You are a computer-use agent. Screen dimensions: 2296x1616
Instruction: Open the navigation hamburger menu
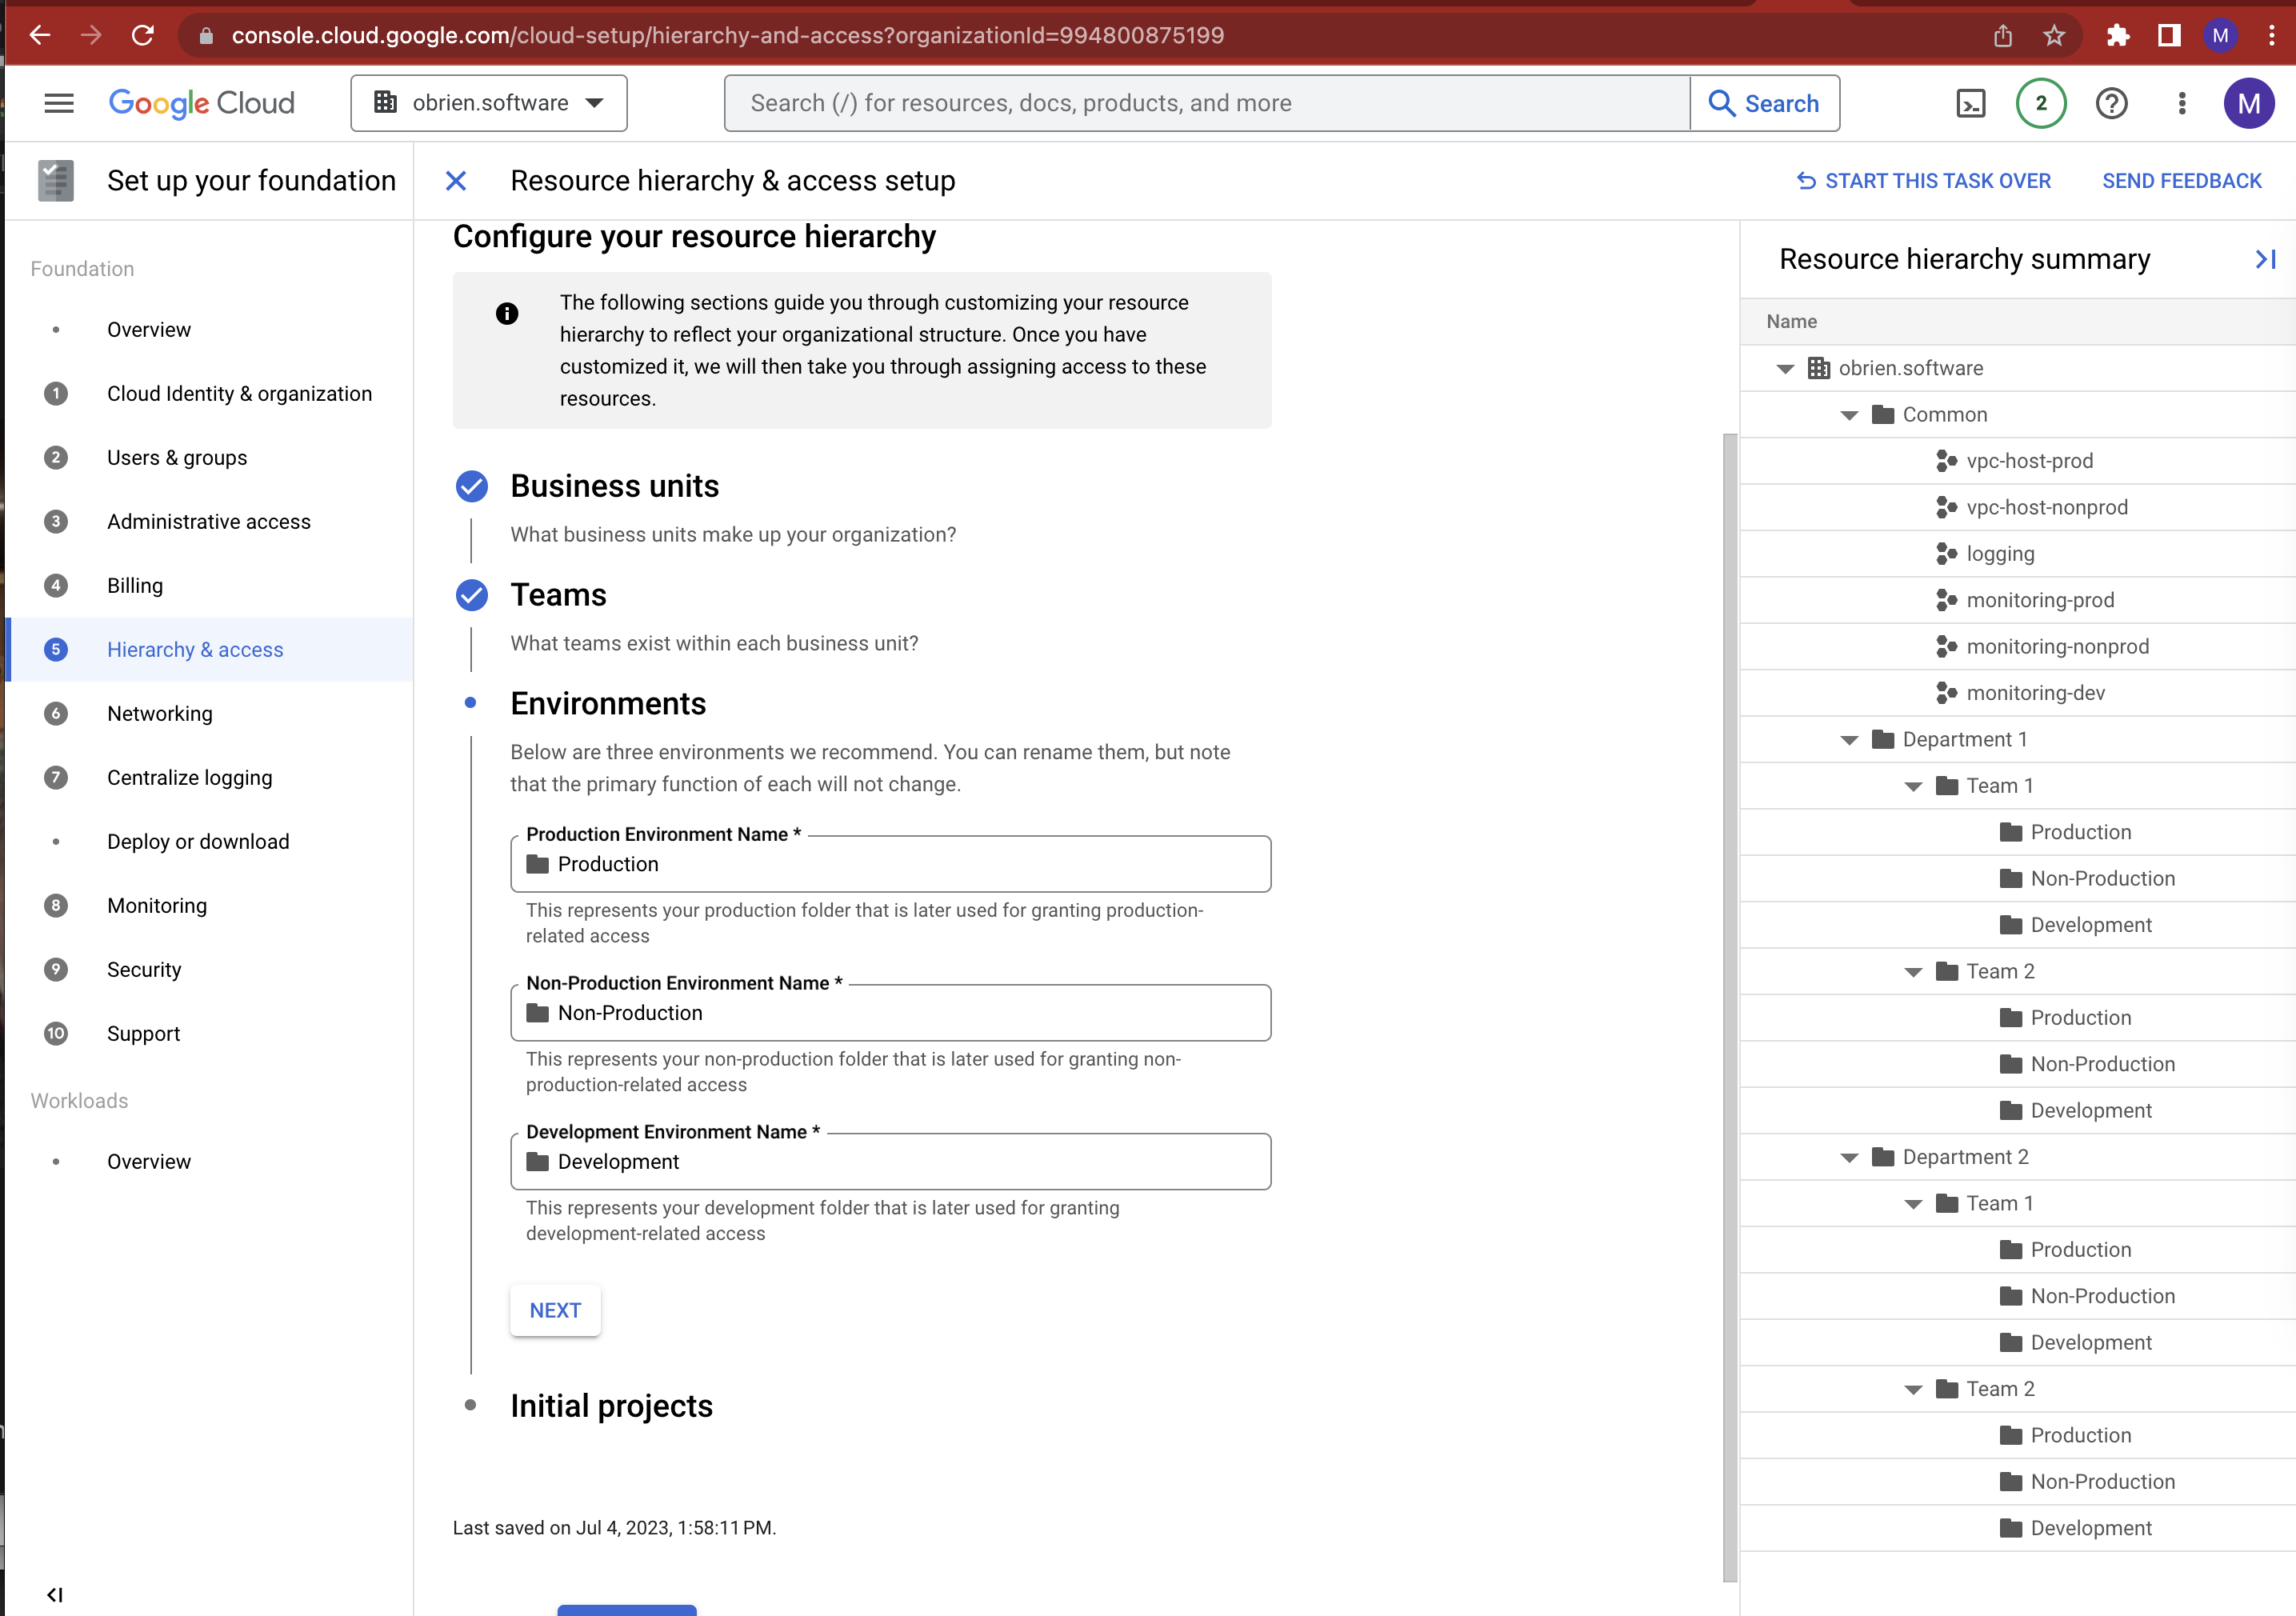coord(58,103)
